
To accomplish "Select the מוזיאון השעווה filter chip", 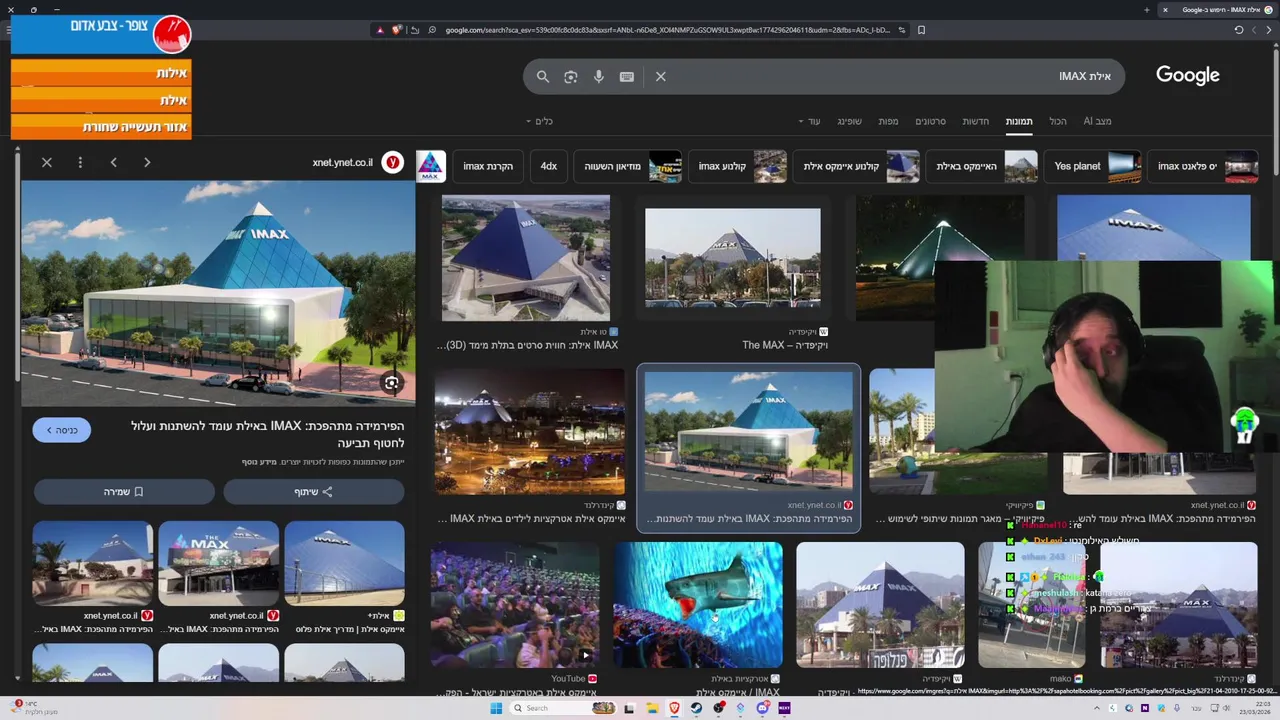I will coord(629,166).
